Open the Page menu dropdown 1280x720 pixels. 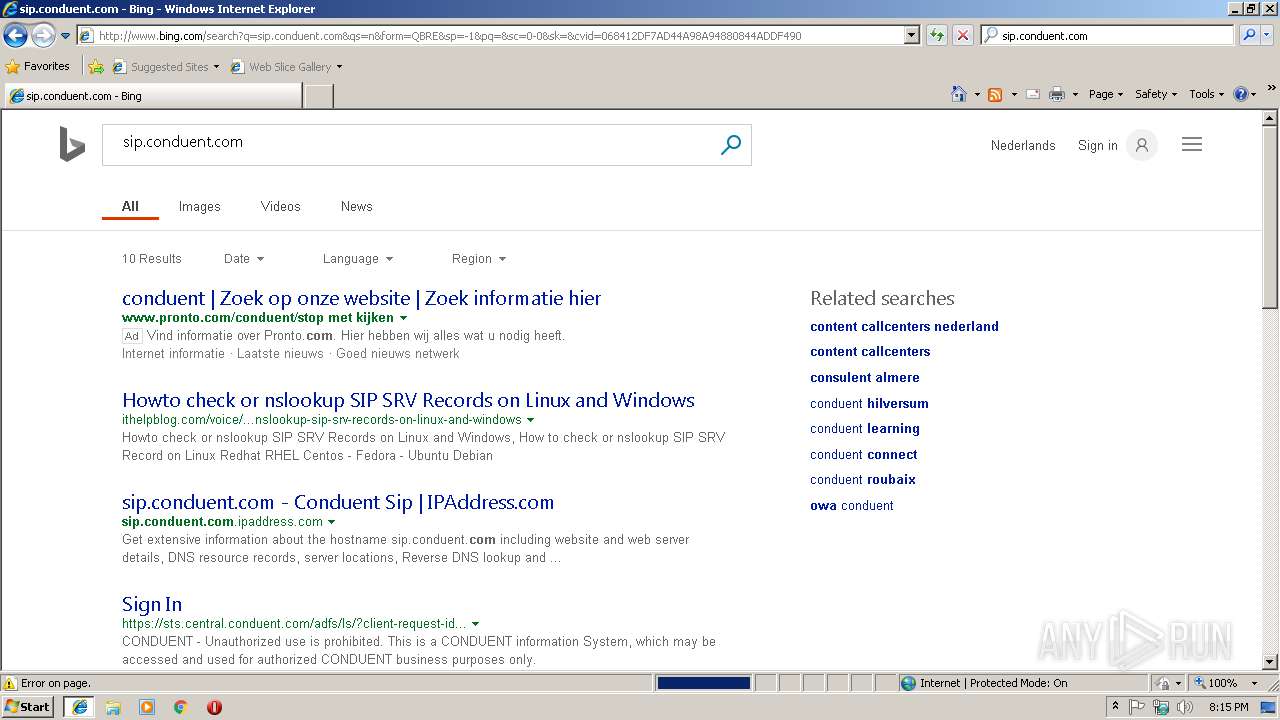(x=1106, y=94)
